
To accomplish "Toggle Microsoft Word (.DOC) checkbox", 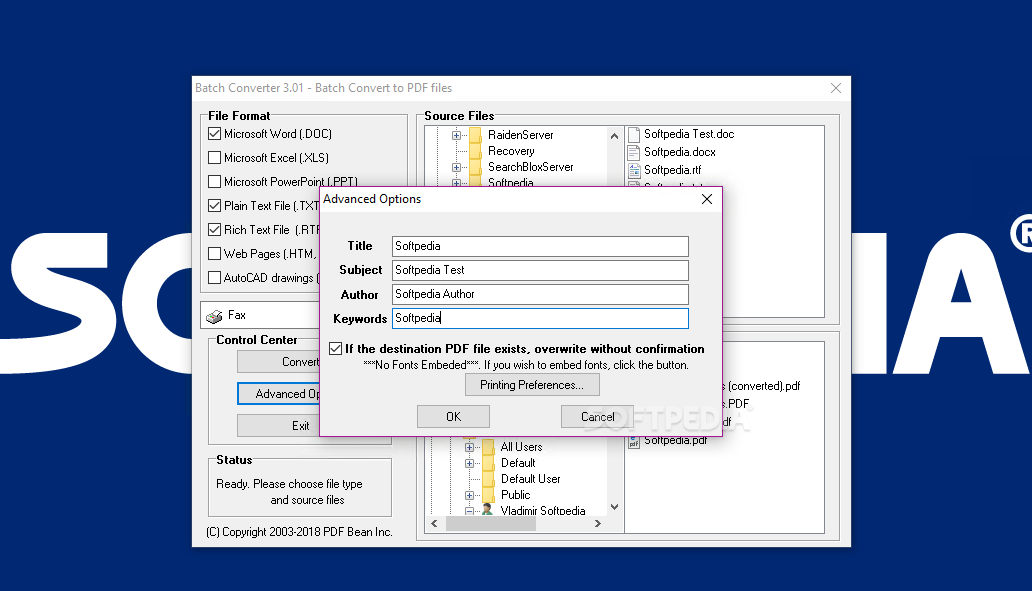I will point(214,134).
